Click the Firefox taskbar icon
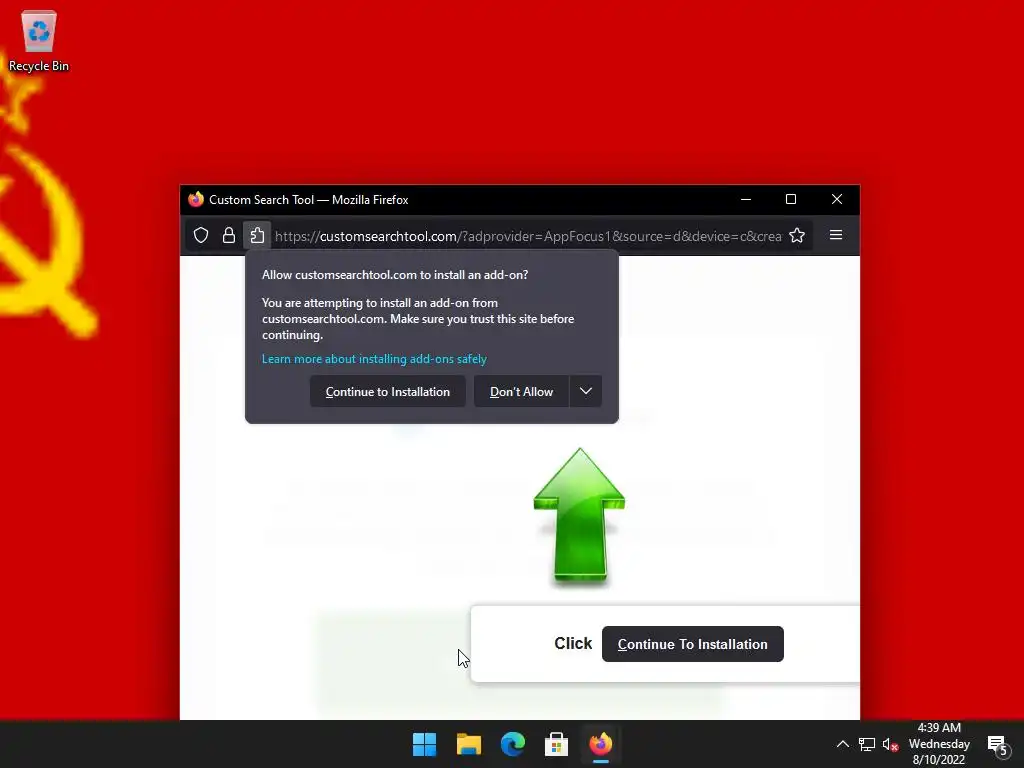This screenshot has width=1024, height=768. point(601,744)
